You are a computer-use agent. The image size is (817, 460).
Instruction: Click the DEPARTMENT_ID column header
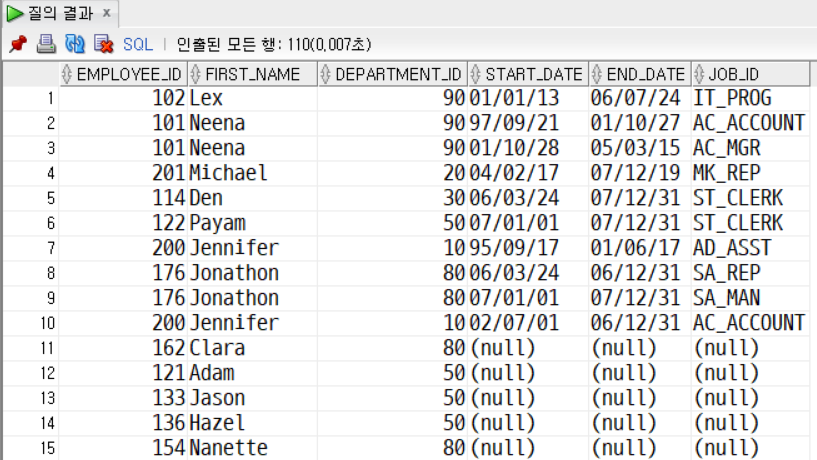tap(392, 74)
